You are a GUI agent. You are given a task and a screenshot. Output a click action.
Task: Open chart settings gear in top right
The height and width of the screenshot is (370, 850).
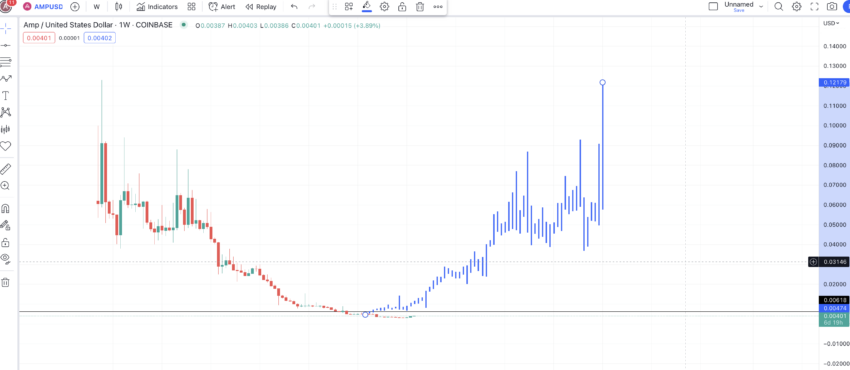click(796, 7)
